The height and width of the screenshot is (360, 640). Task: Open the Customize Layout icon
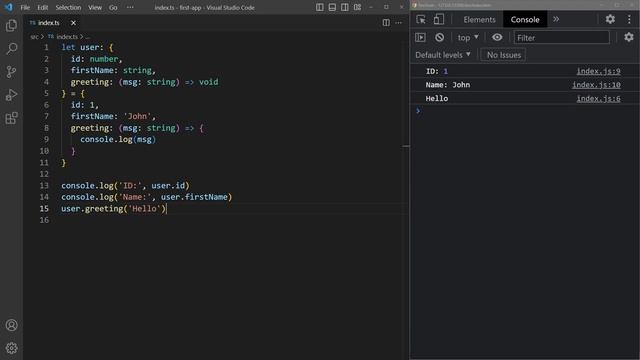click(358, 7)
